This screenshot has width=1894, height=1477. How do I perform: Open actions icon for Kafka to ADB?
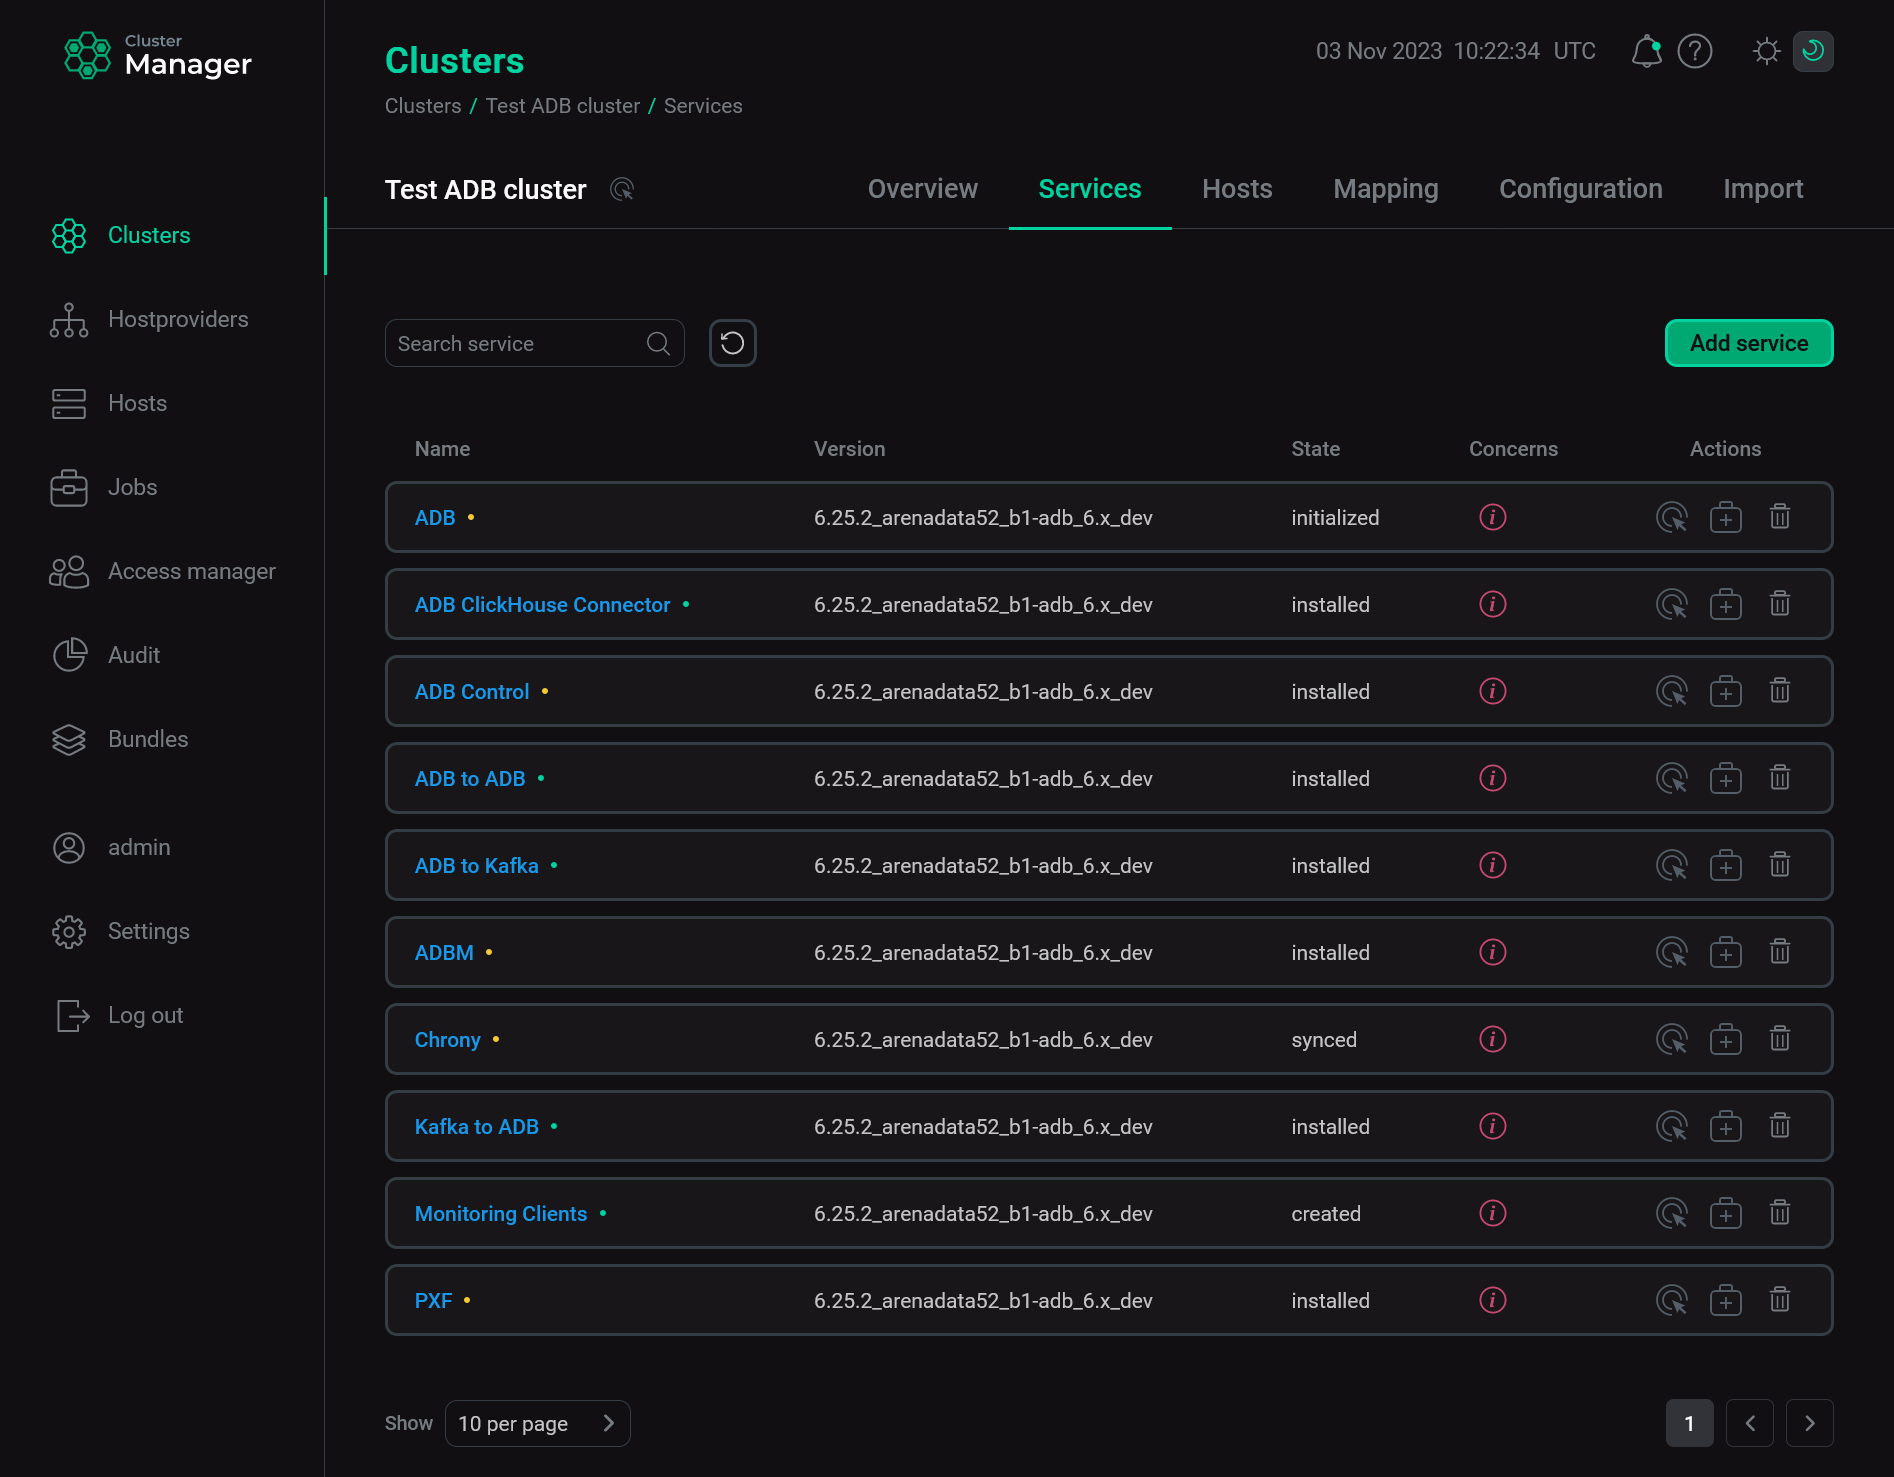pos(1672,1126)
